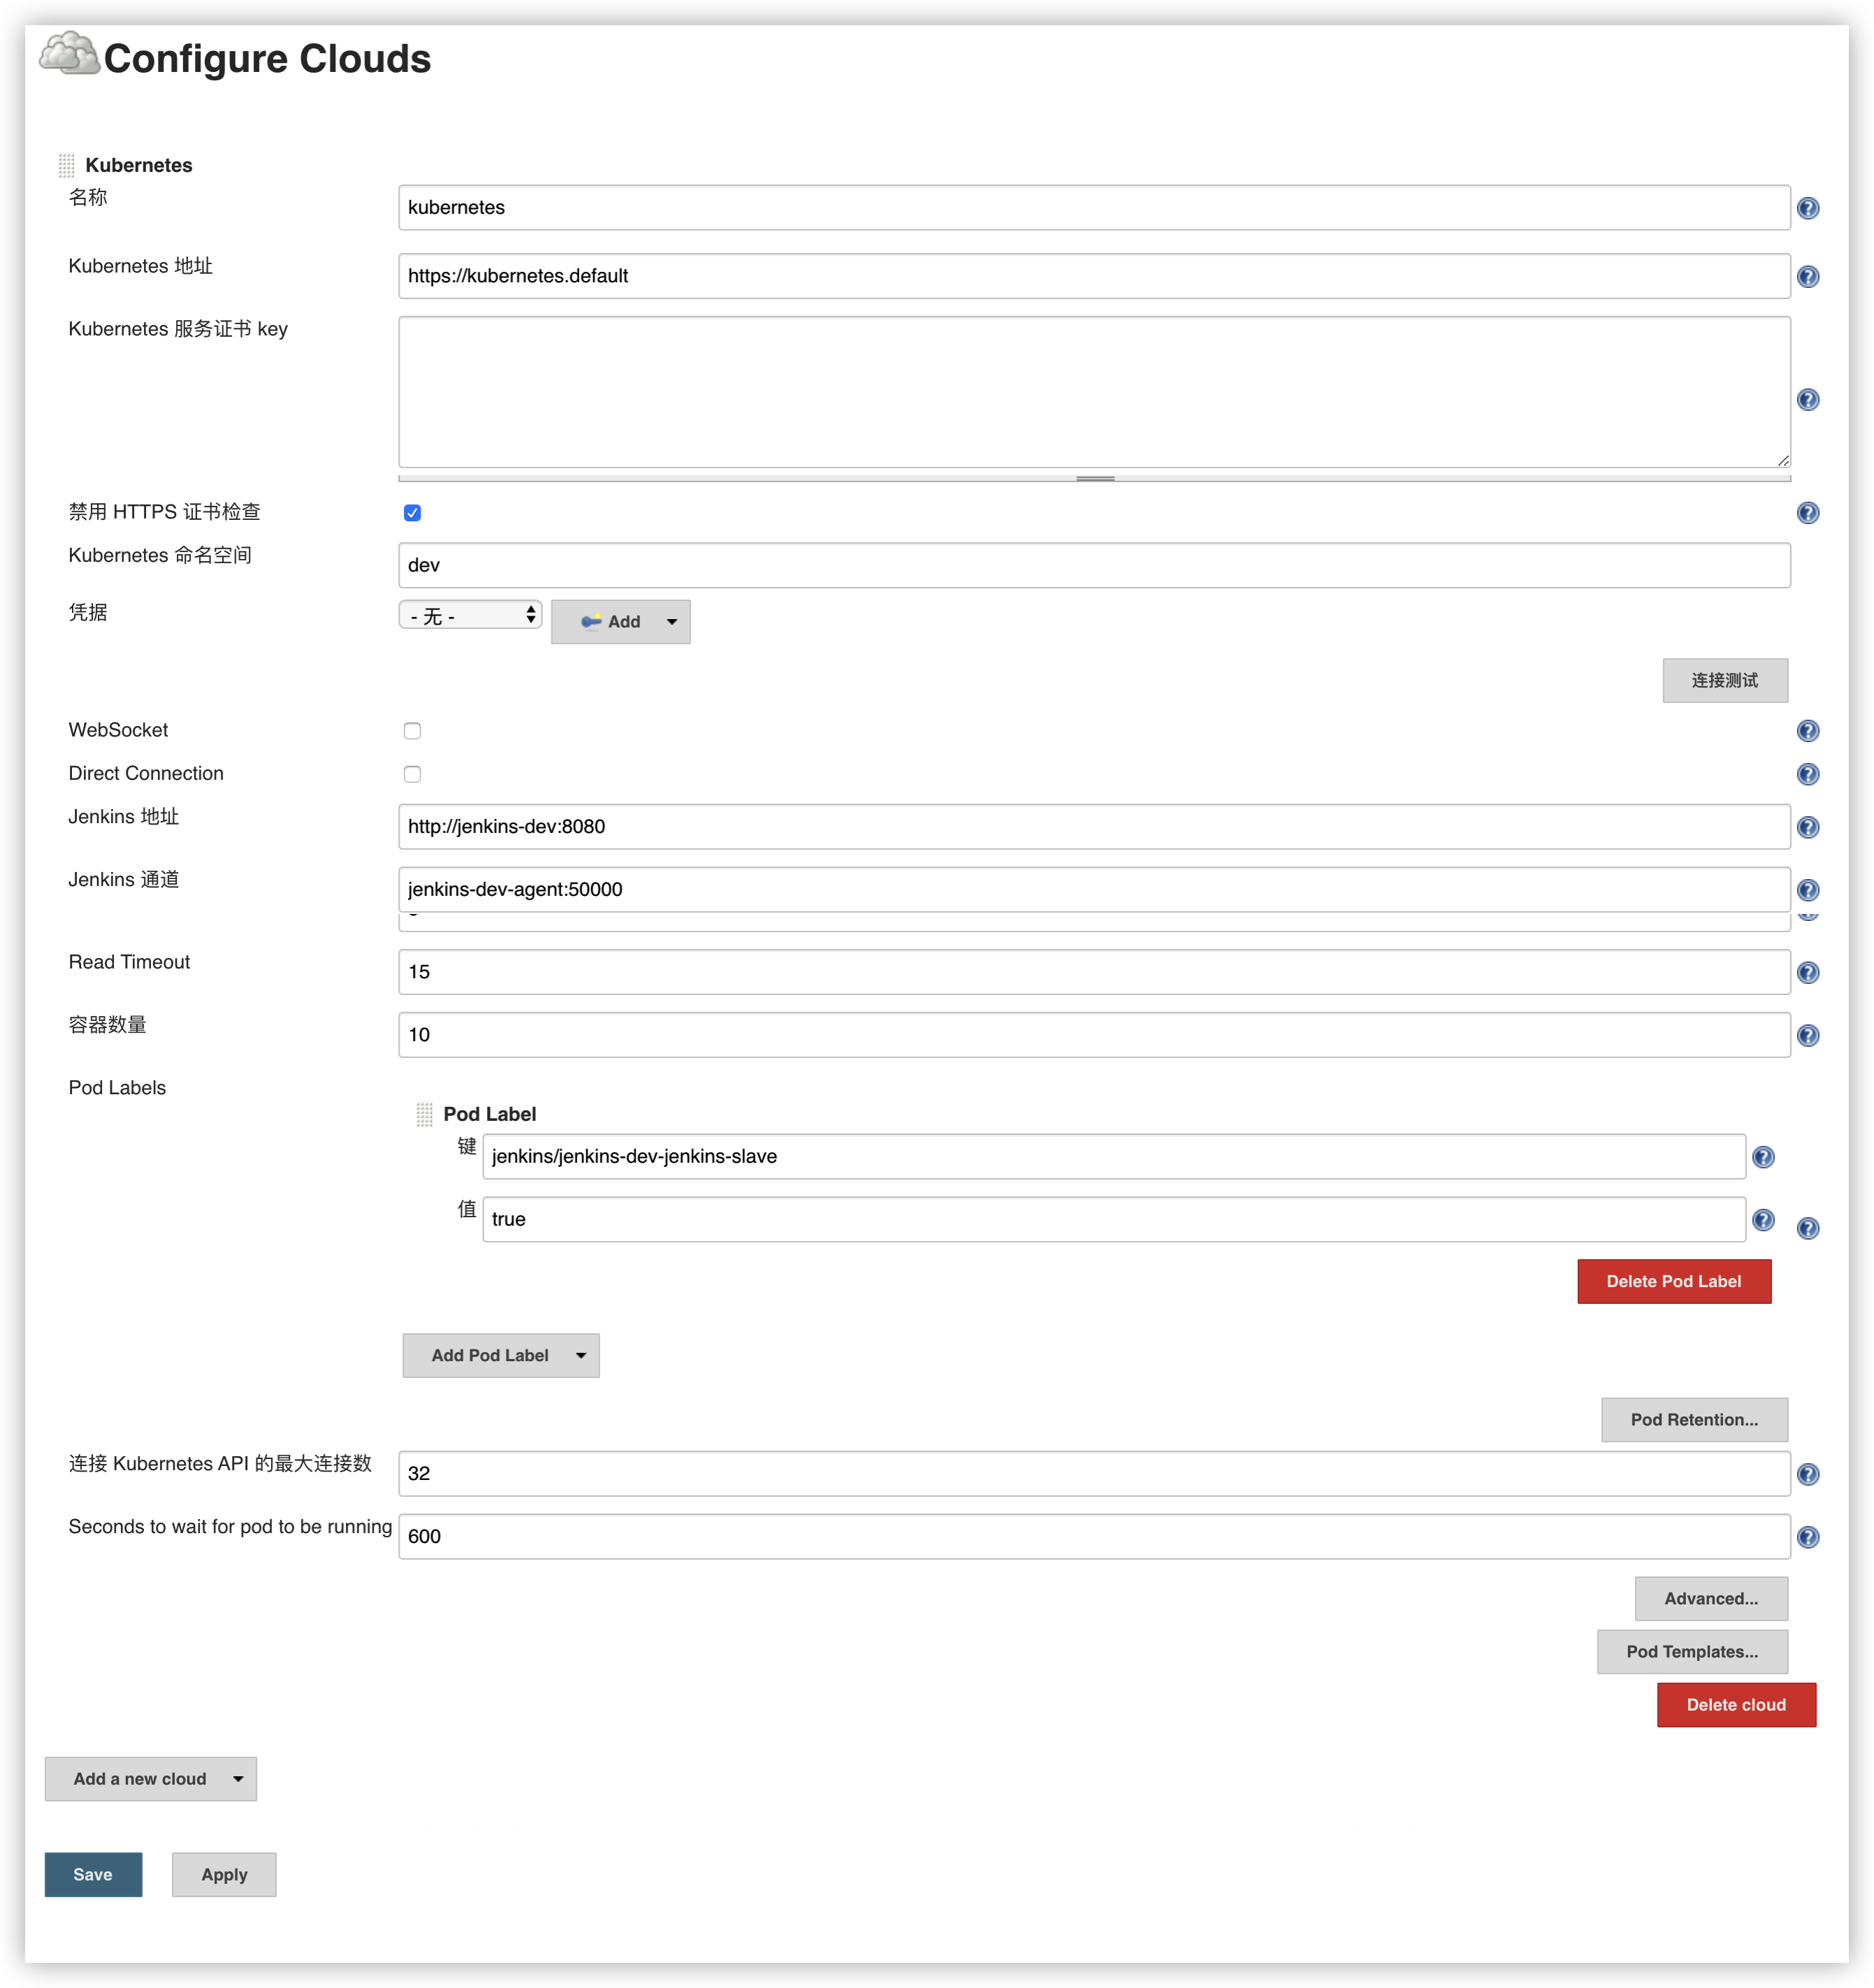Enable the Direct Connection checkbox
Screen dimensions: 1874x1988
tap(412, 774)
